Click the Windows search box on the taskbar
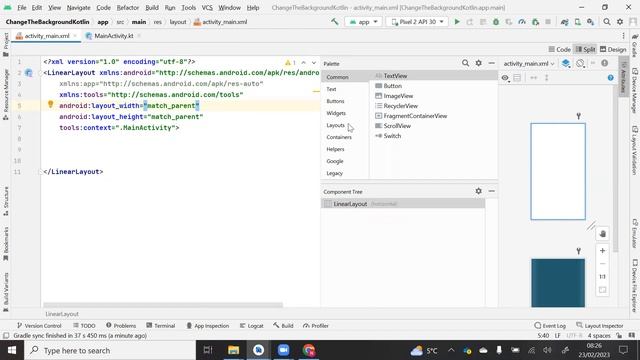The image size is (640, 360). pos(110,350)
